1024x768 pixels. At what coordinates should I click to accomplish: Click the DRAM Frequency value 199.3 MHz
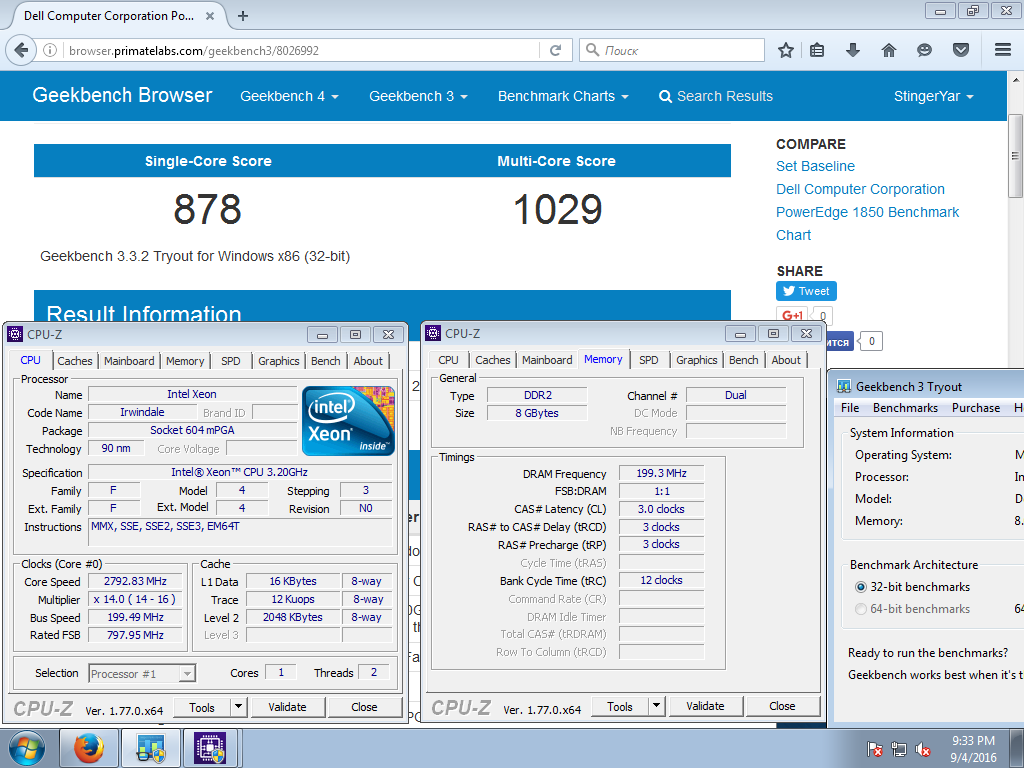click(x=662, y=473)
